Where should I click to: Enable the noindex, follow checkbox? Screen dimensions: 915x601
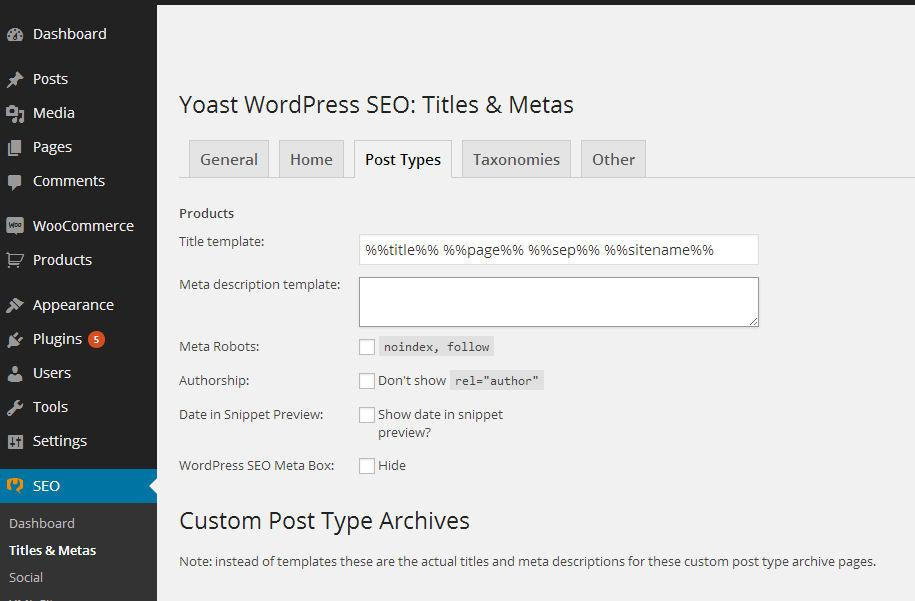367,347
